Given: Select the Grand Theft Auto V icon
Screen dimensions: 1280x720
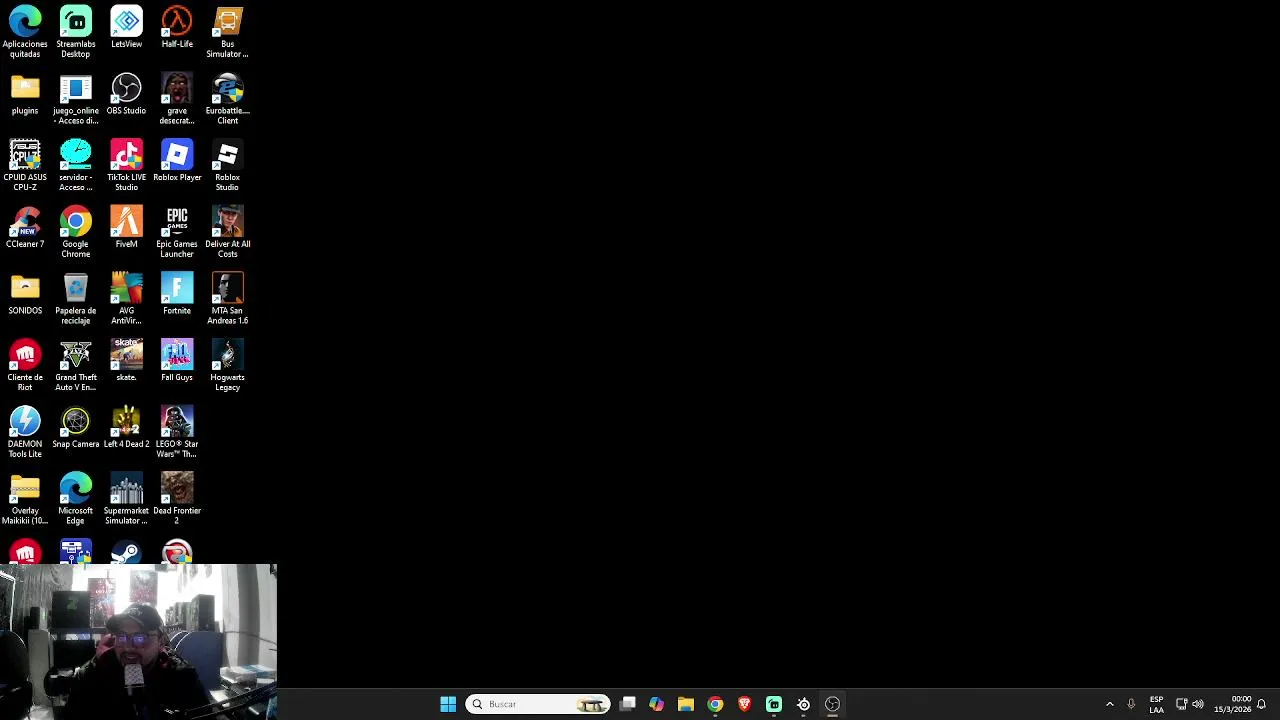Looking at the screenshot, I should click(x=76, y=365).
